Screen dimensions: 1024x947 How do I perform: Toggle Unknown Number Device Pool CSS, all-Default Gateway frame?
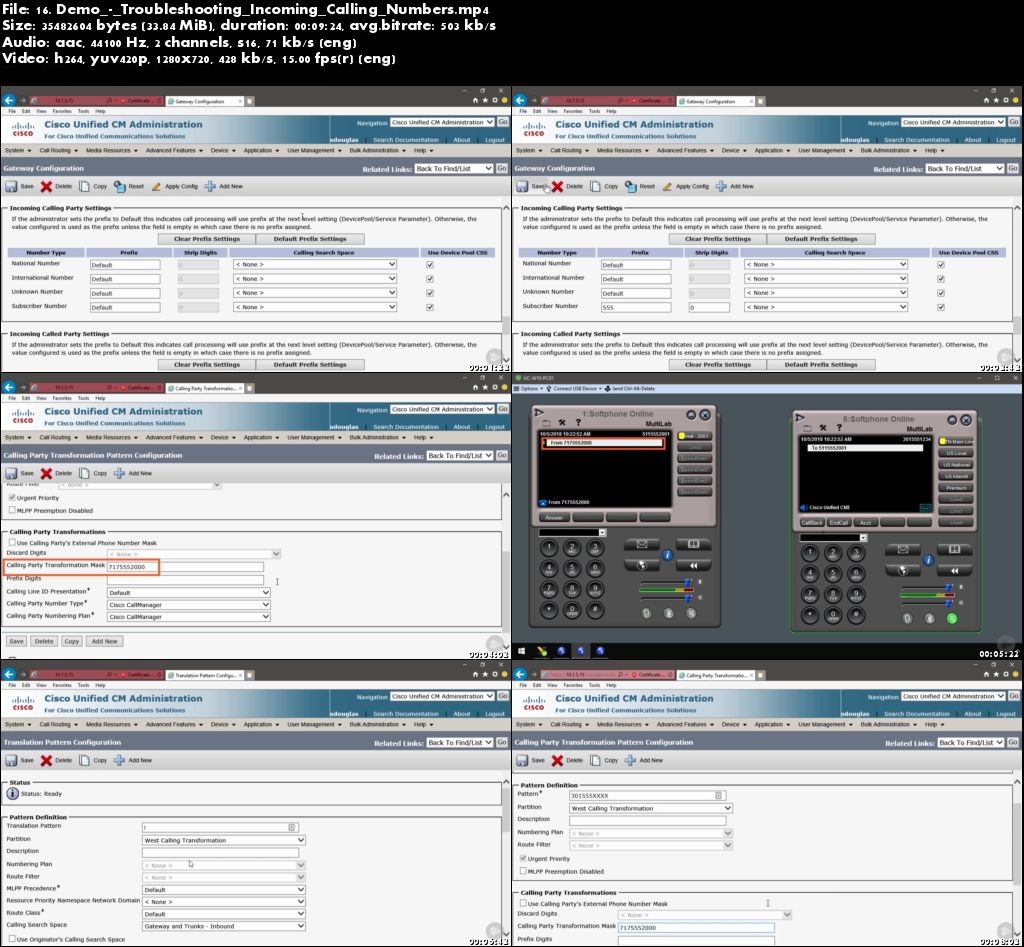coord(430,293)
